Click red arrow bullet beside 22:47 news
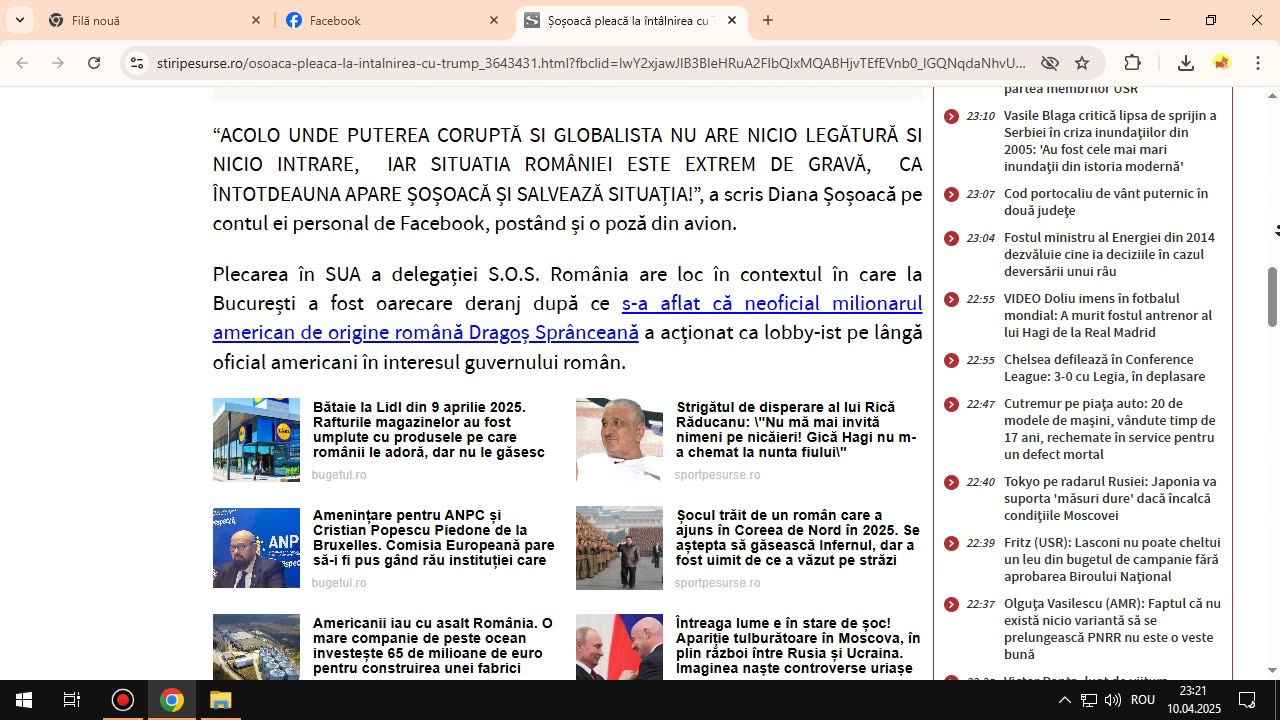The width and height of the screenshot is (1280, 720). (951, 404)
